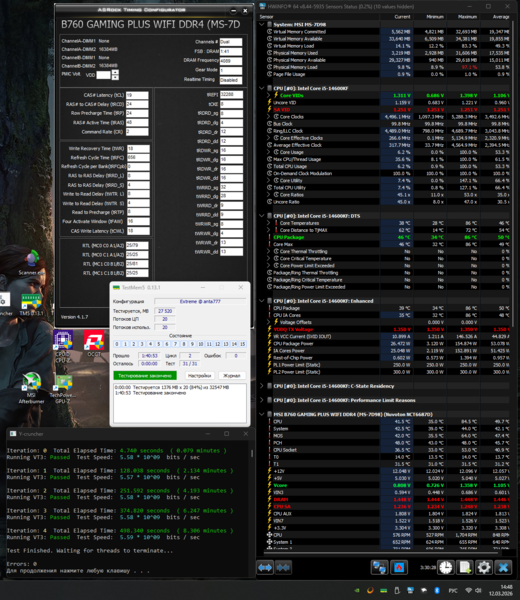The image size is (520, 600).
Task: Click Refresh Cycle Time (tRFC) value field
Action: click(x=138, y=158)
